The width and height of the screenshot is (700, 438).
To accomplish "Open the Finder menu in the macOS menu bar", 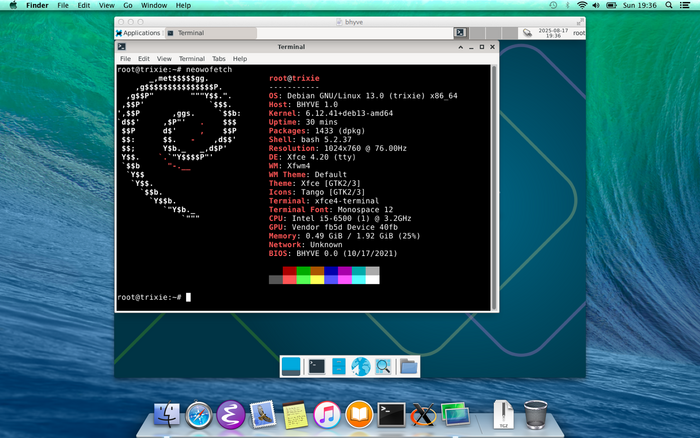I will [x=37, y=5].
